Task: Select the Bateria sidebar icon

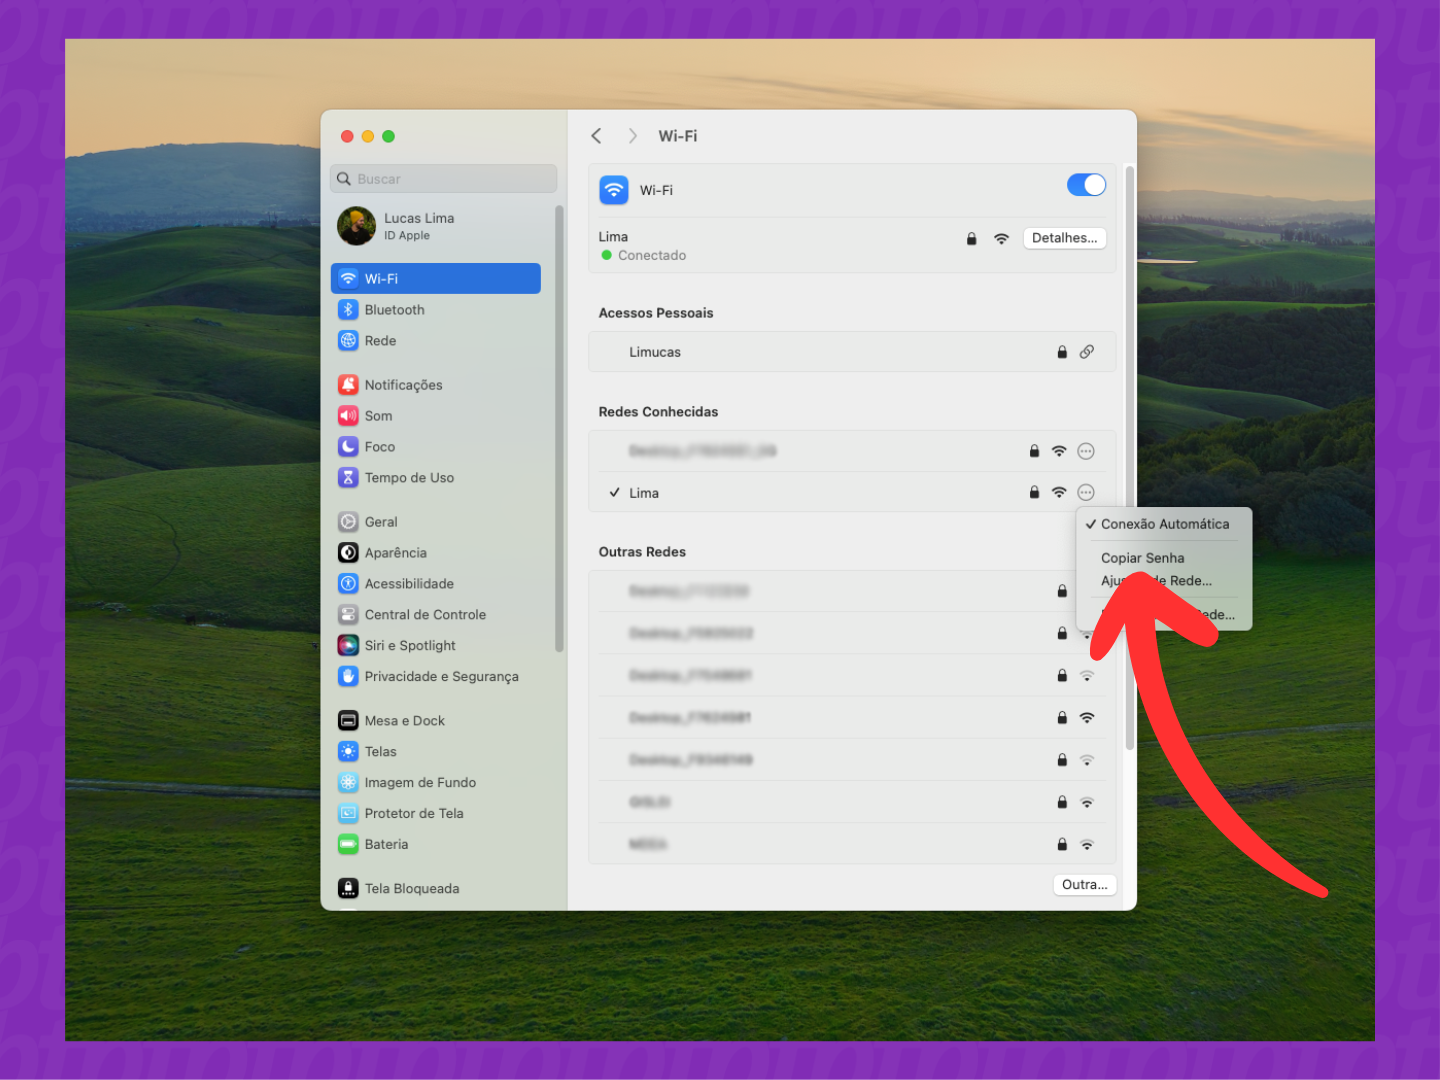Action: [x=348, y=844]
